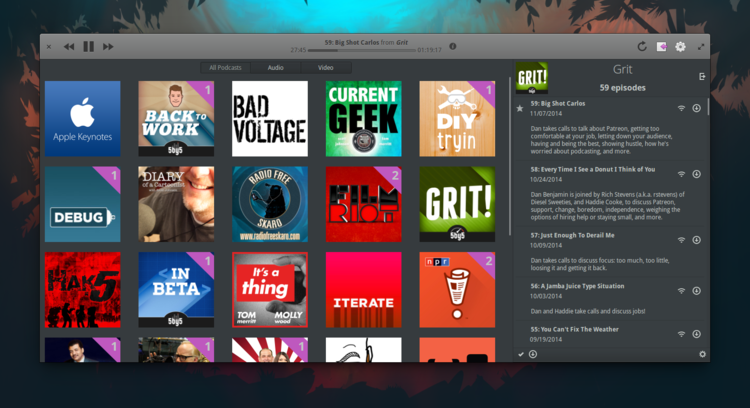The width and height of the screenshot is (750, 408).
Task: Hide the Grit episode details panel
Action: 701,77
